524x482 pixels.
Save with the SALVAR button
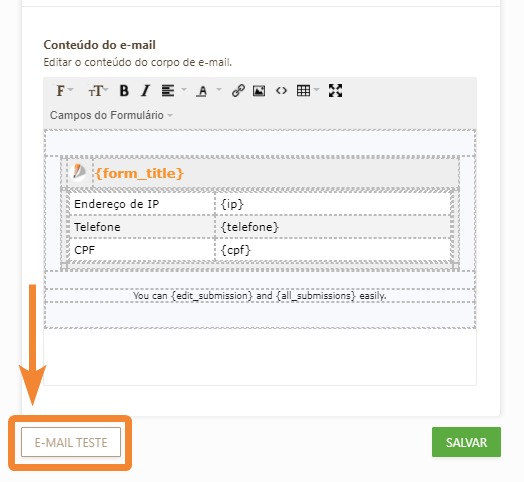click(466, 442)
